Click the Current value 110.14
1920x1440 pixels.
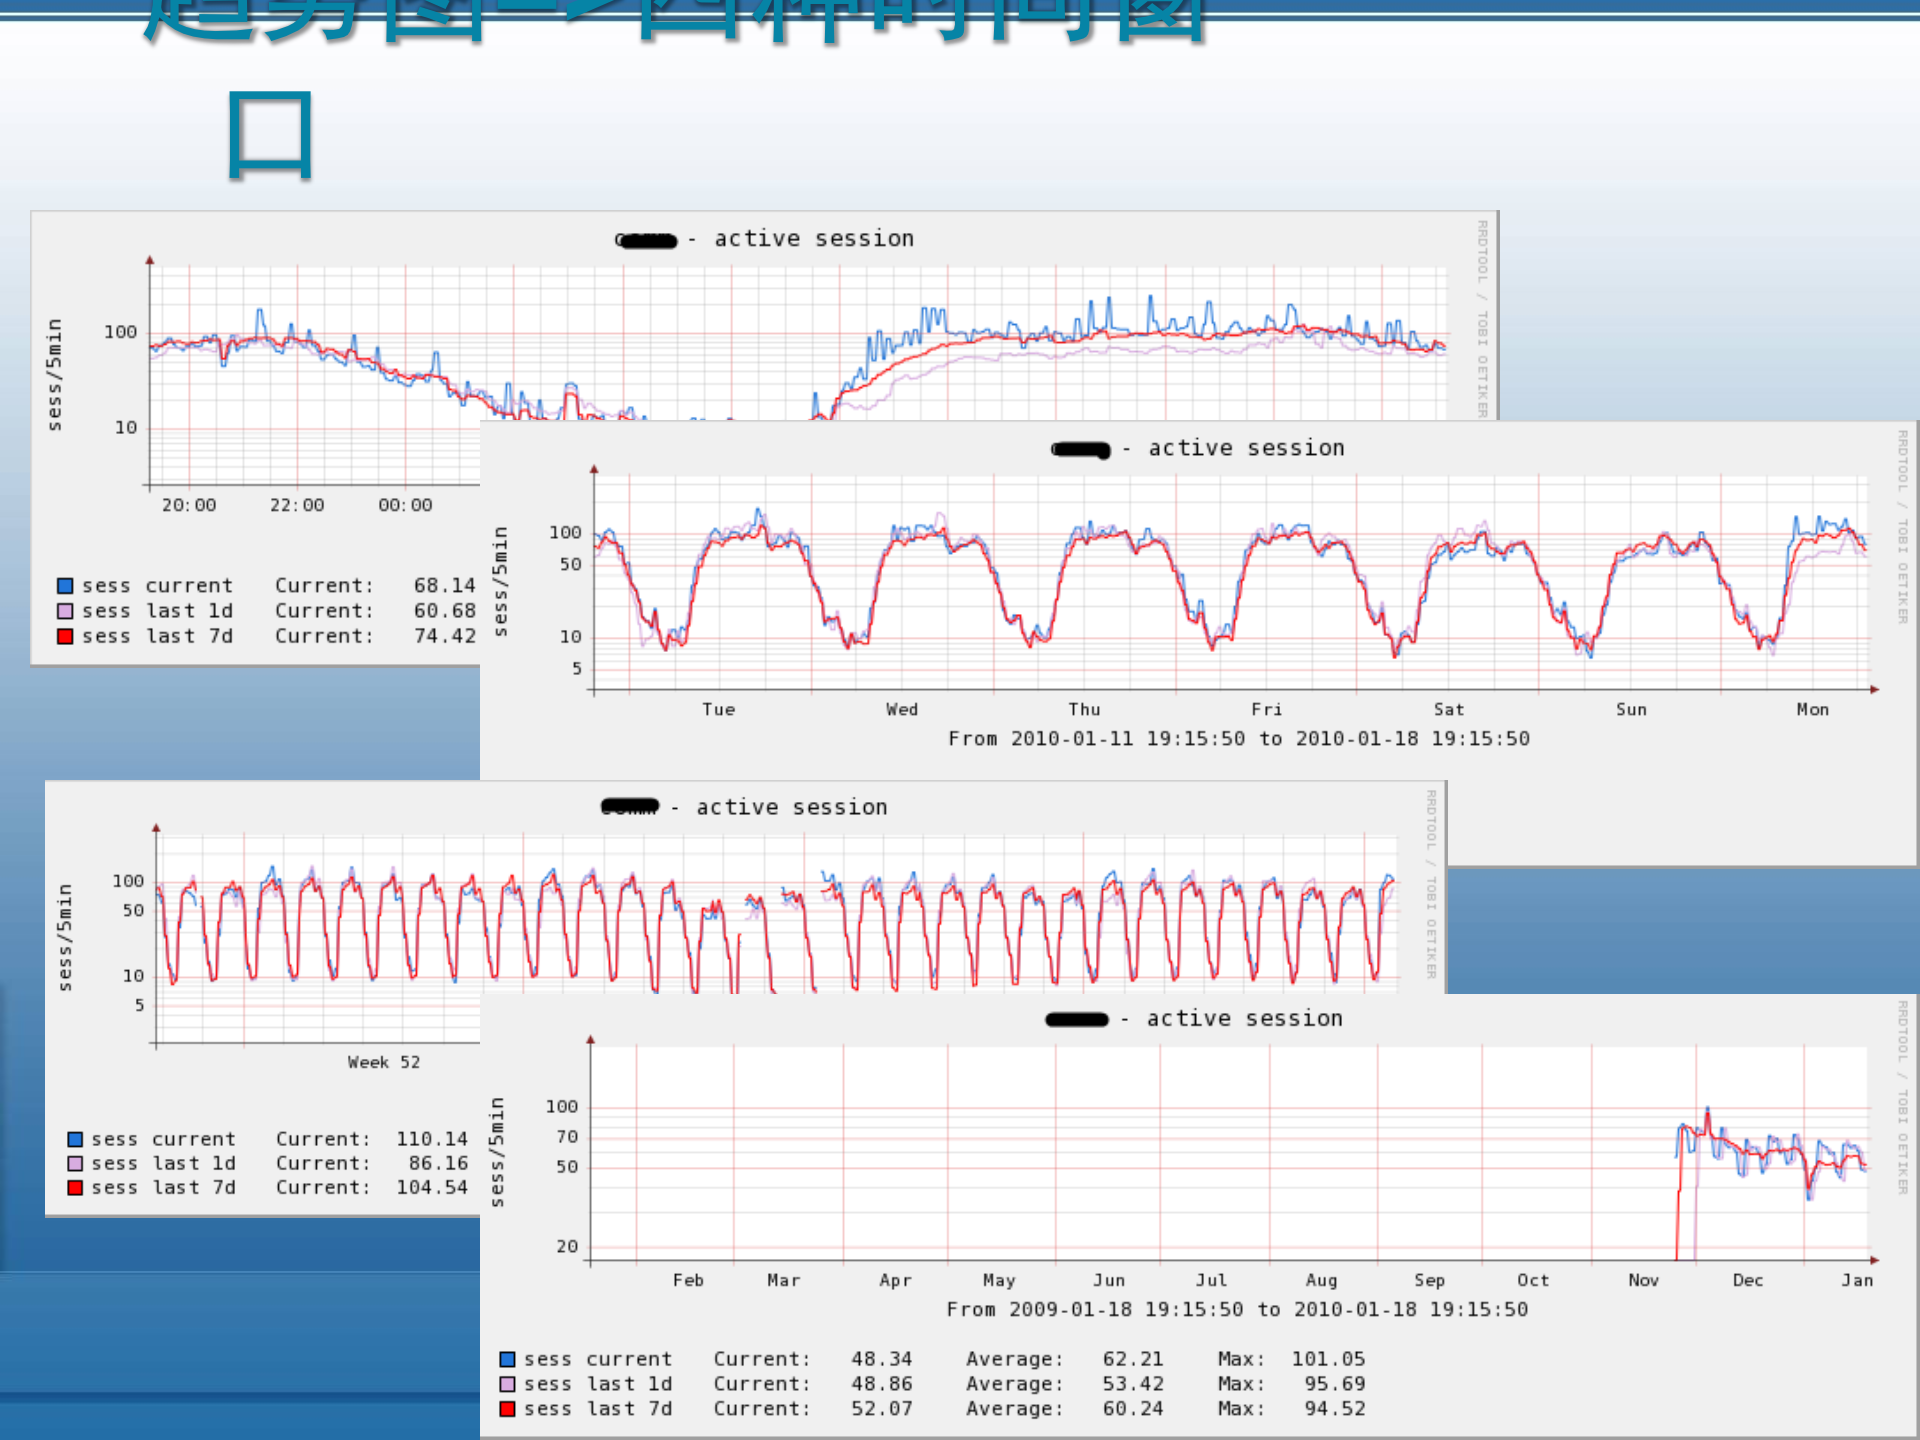point(431,1139)
